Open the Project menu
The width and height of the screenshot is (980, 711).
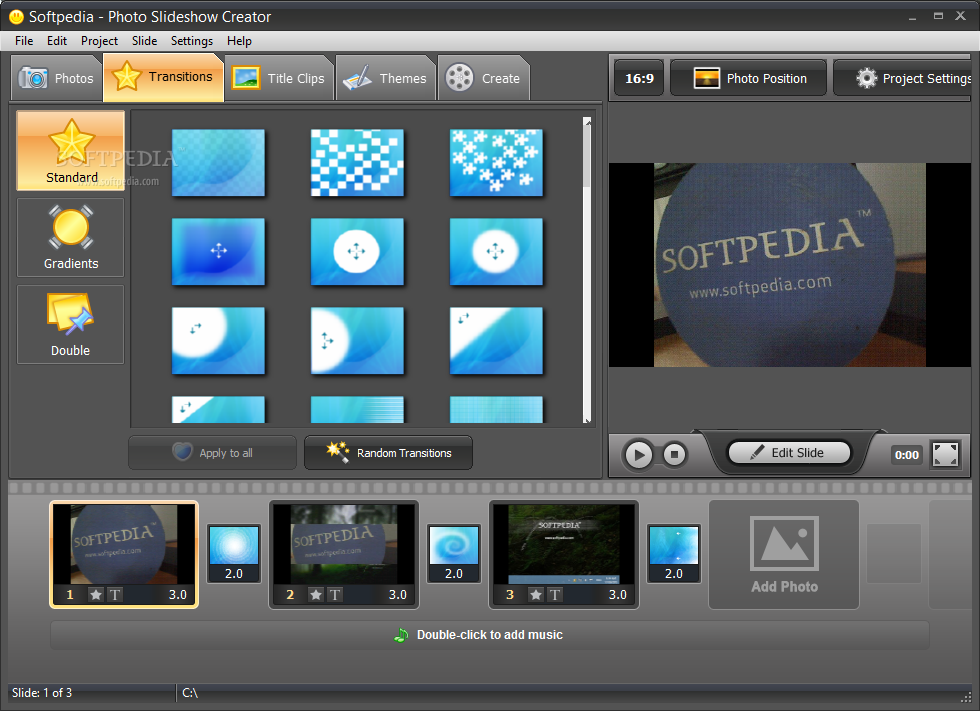point(99,41)
